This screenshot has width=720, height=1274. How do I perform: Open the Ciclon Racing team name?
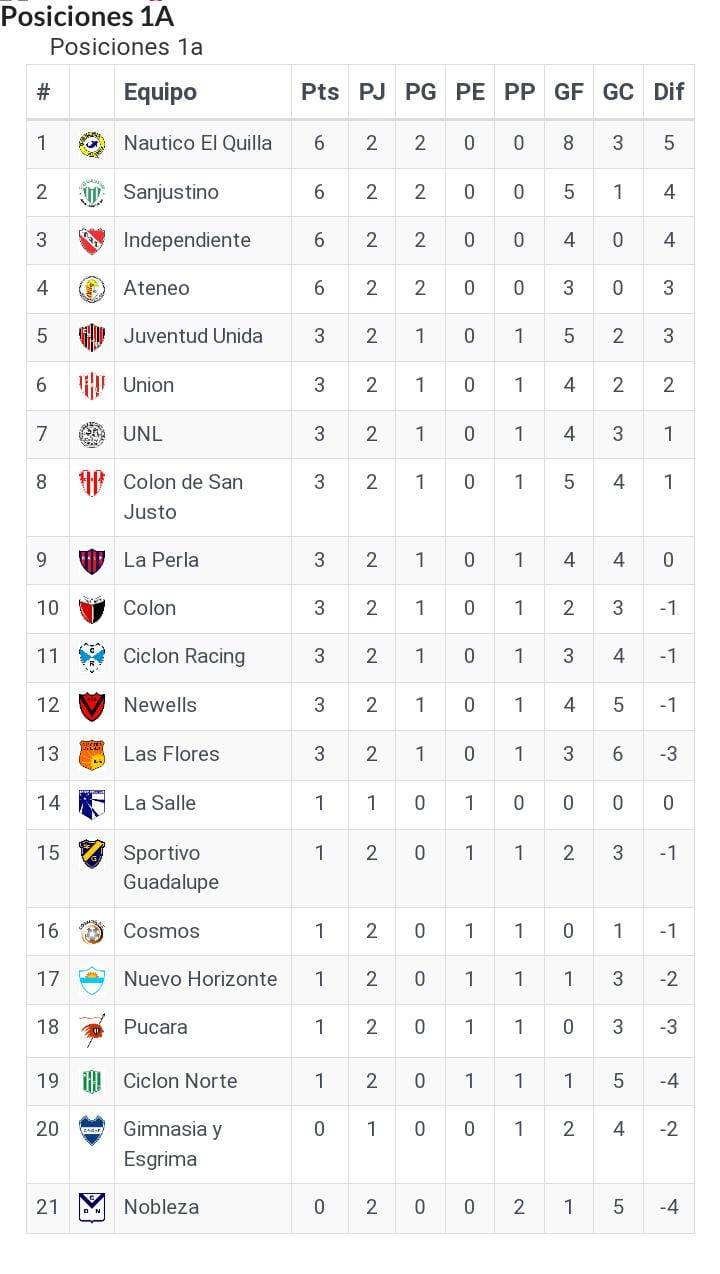[184, 657]
